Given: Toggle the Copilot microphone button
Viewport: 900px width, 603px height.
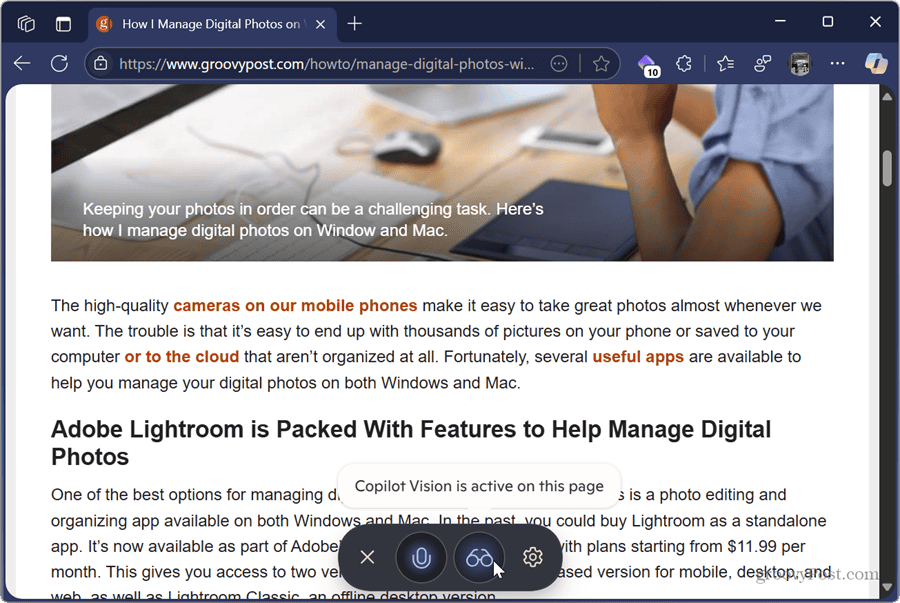Looking at the screenshot, I should 421,557.
